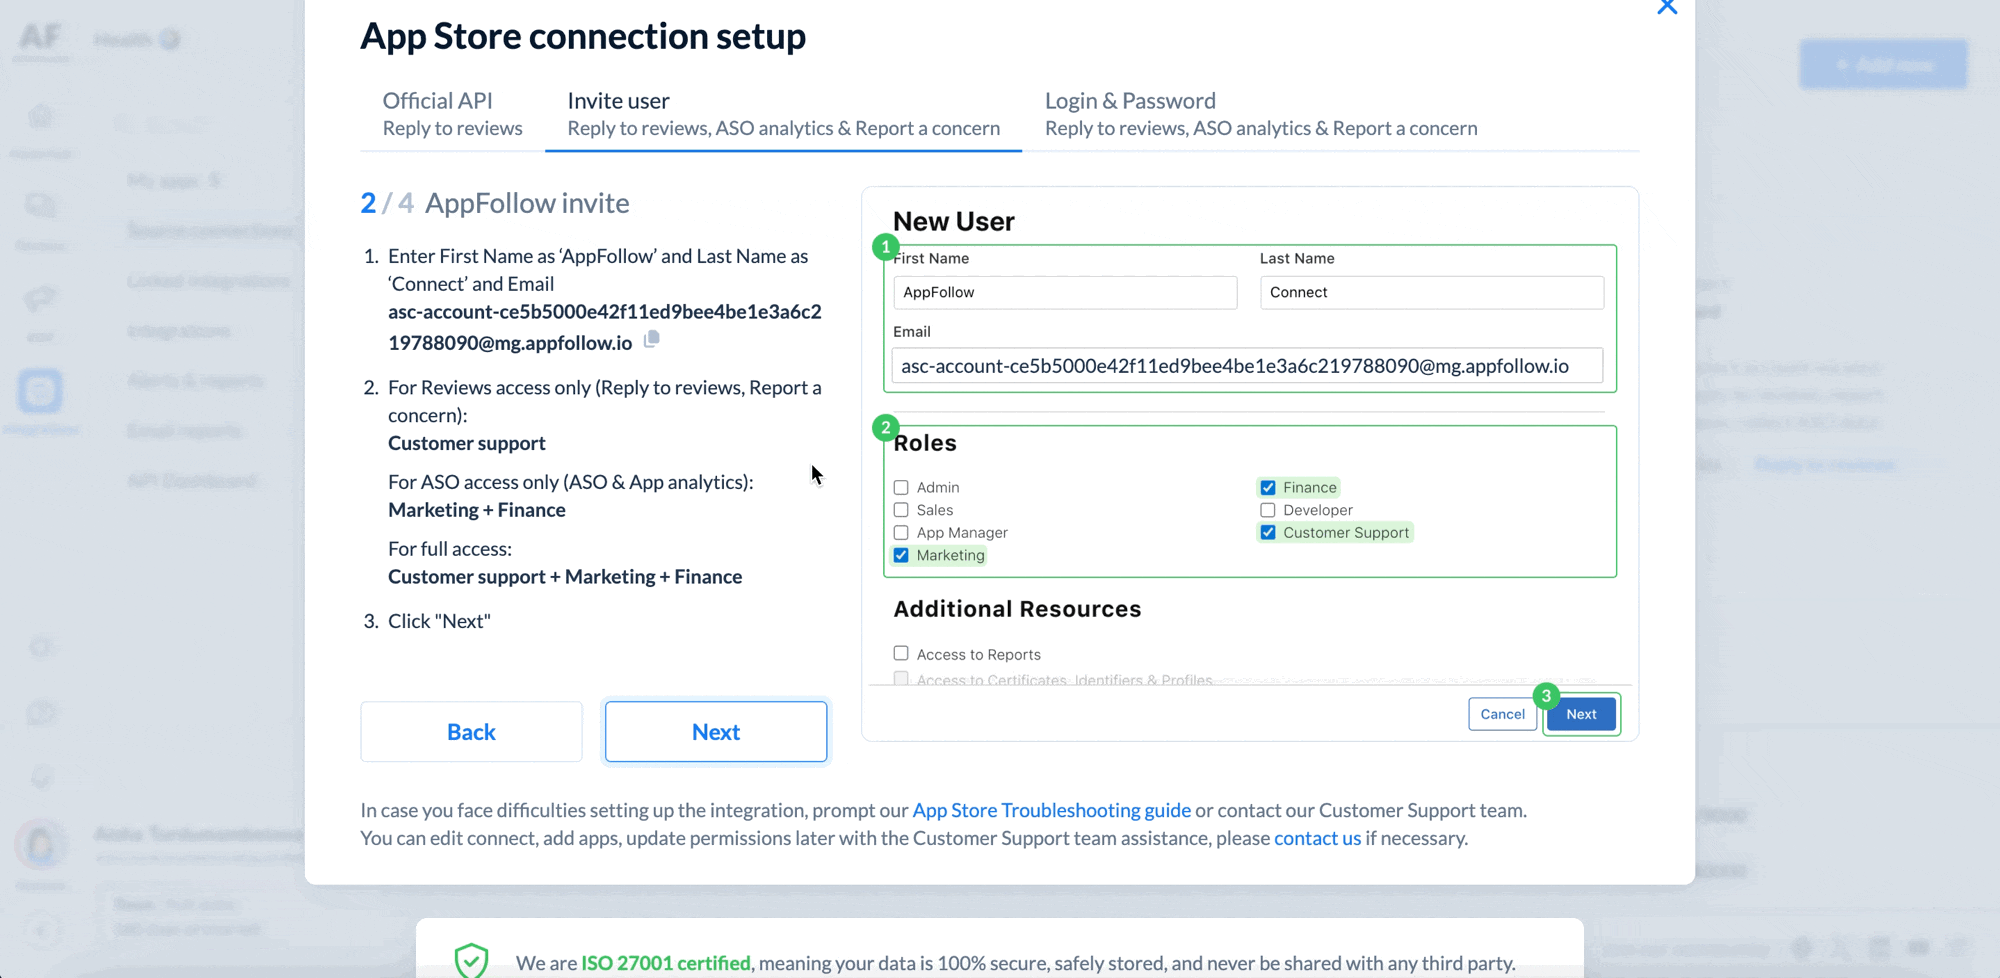Toggle the Customer Support role checkbox
The height and width of the screenshot is (978, 2000).
1268,533
